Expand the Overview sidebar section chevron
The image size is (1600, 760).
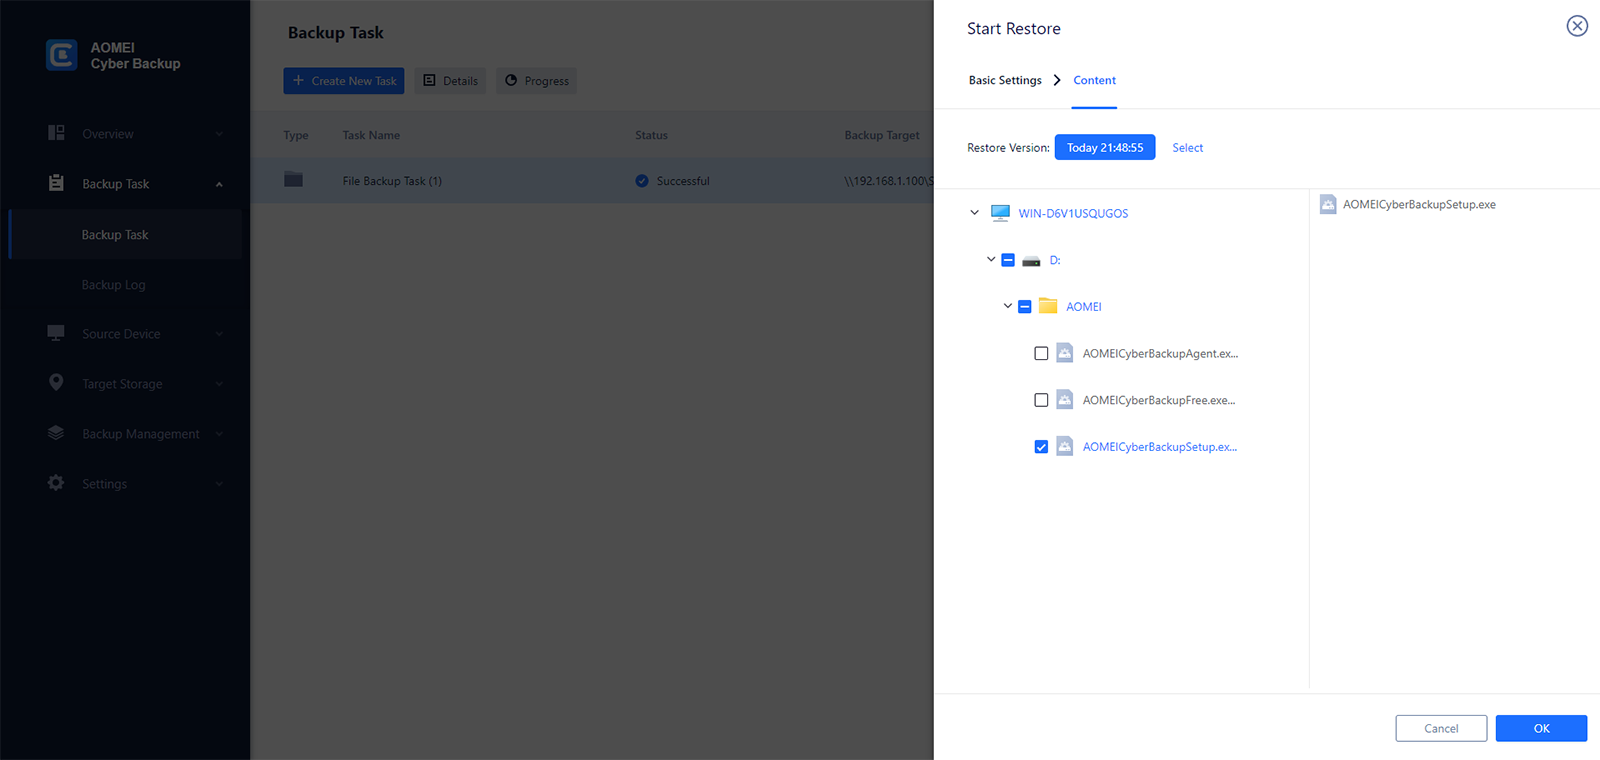219,134
